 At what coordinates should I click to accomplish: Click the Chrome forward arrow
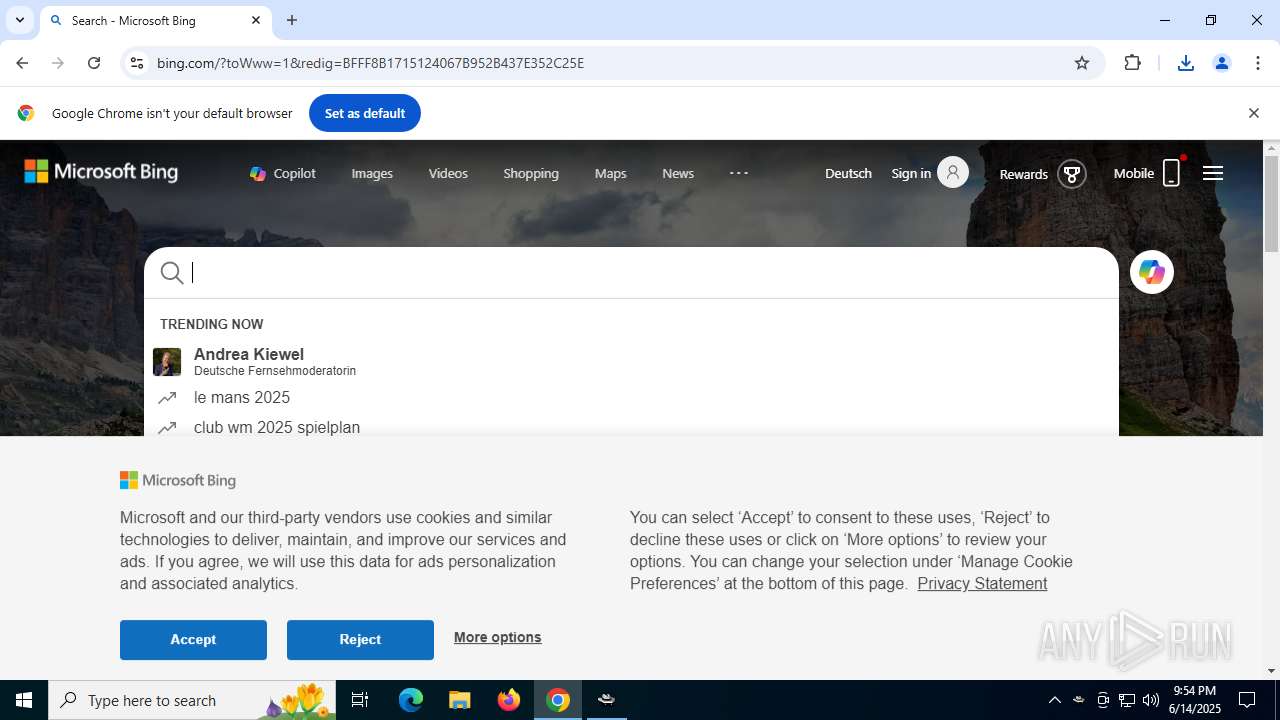58,63
